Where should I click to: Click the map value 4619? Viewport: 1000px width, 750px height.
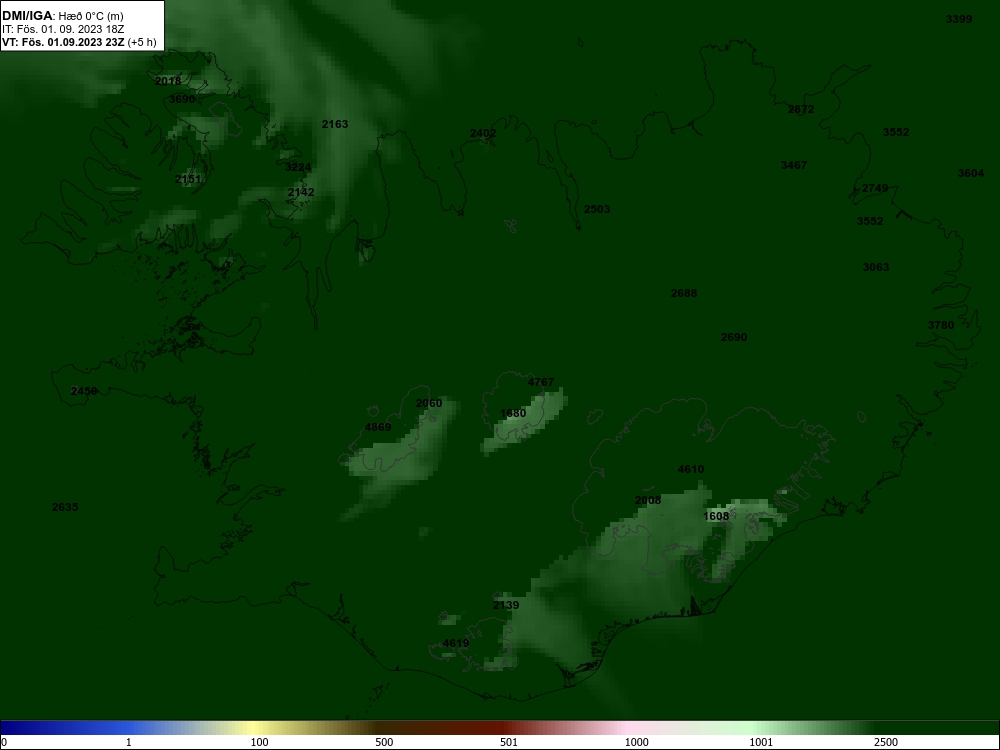coord(455,643)
